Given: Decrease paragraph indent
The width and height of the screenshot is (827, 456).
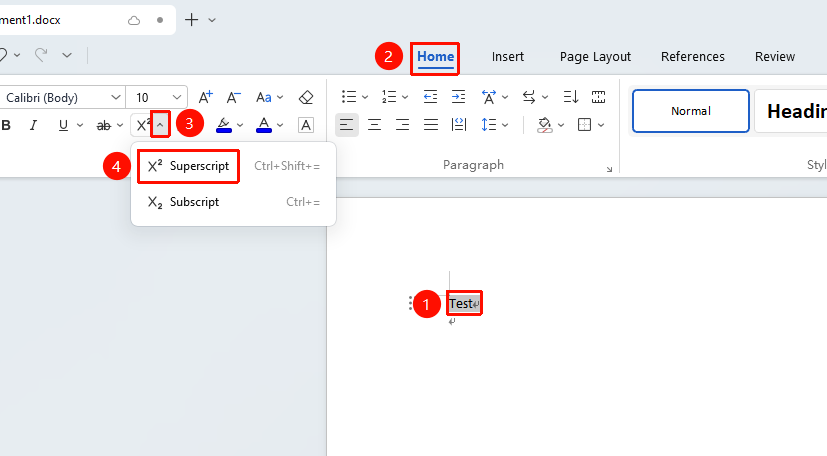Looking at the screenshot, I should click(x=430, y=97).
